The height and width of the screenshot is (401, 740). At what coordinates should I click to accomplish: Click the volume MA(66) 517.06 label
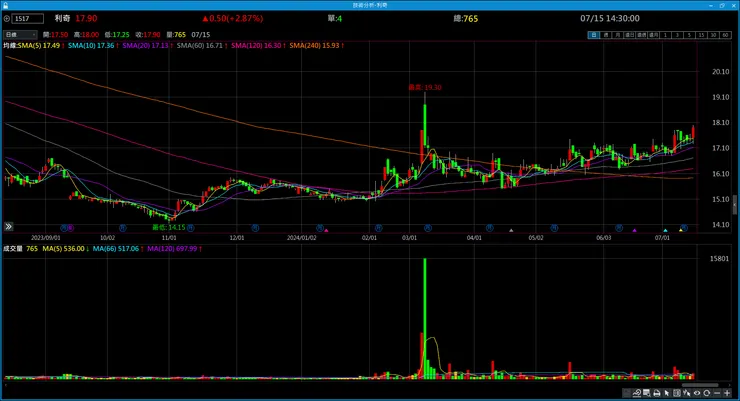tap(116, 248)
